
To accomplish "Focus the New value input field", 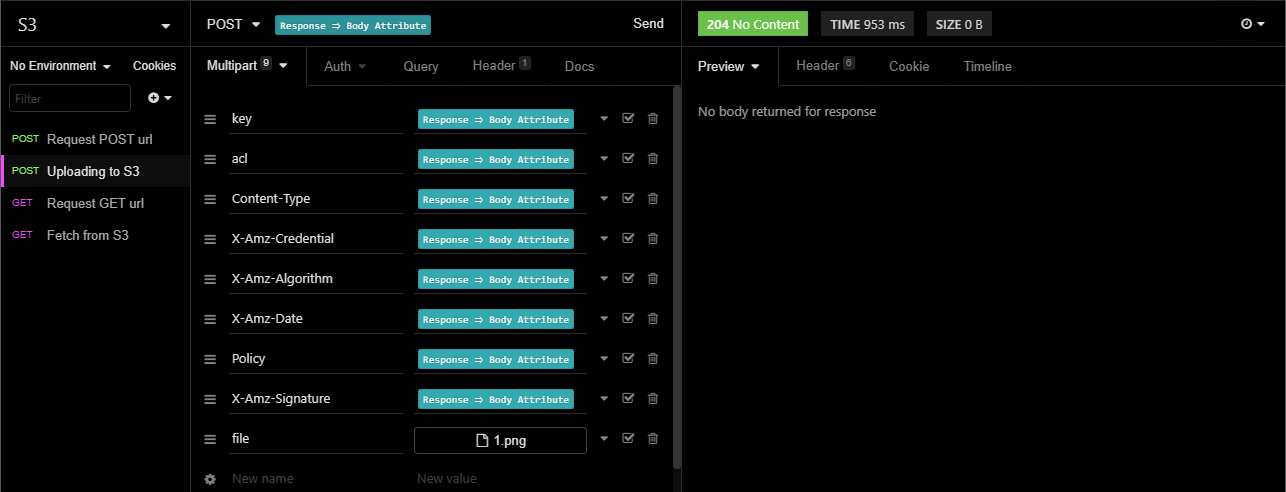I will tap(500, 479).
